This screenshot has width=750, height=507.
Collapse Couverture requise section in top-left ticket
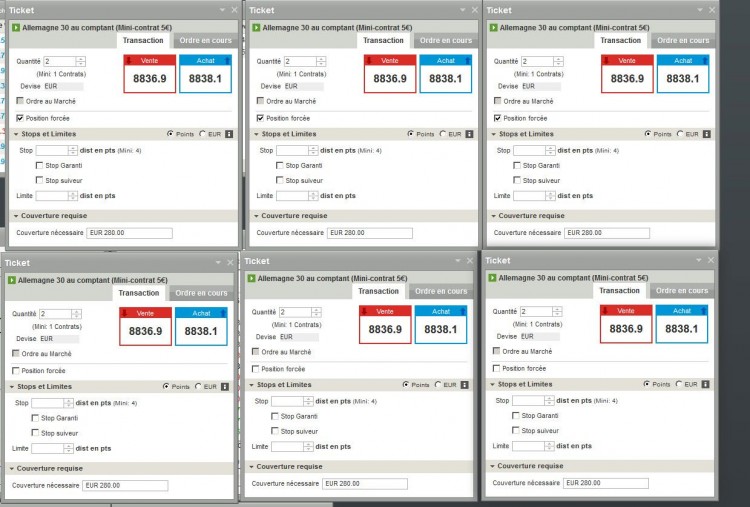16,216
